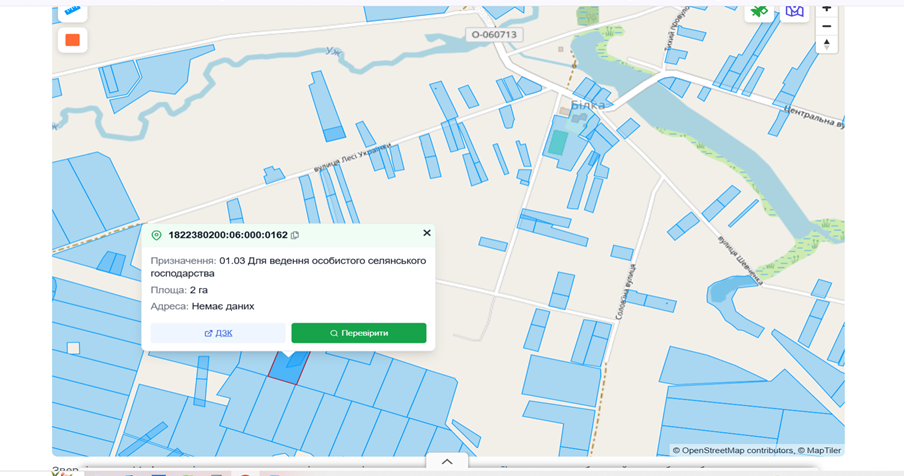Open the ДЗК external link
The image size is (904, 476).
point(218,333)
